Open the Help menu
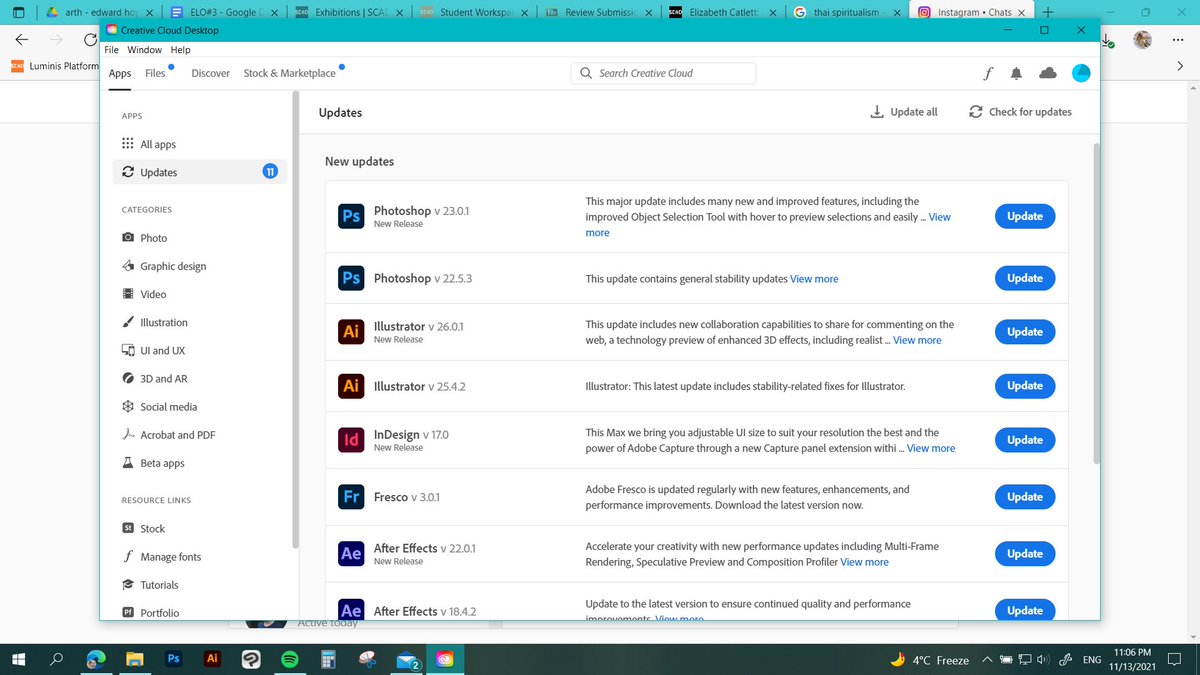This screenshot has width=1200, height=675. point(180,49)
